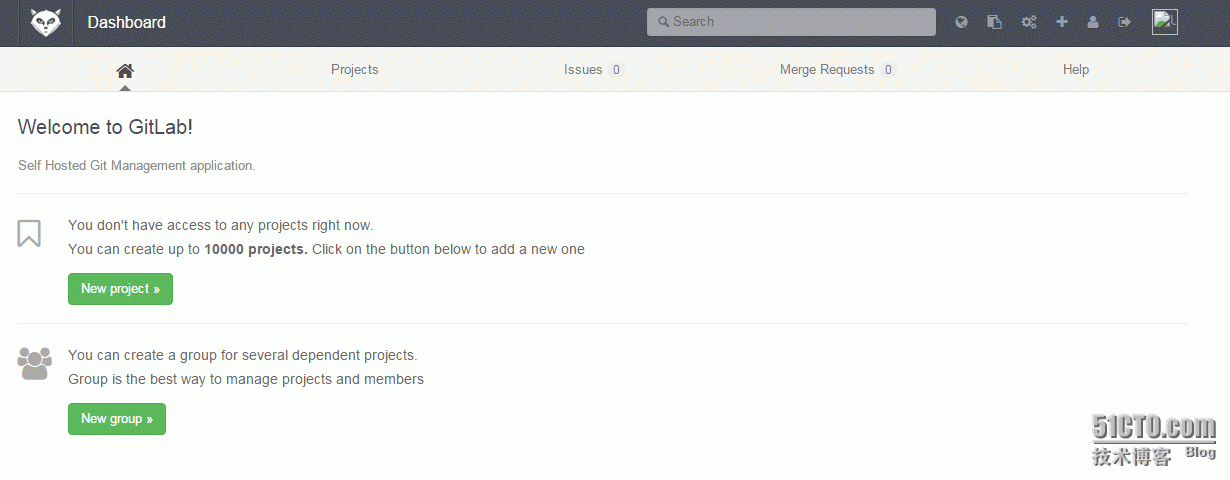Click the user avatar image
The width and height of the screenshot is (1230, 480).
(1165, 22)
